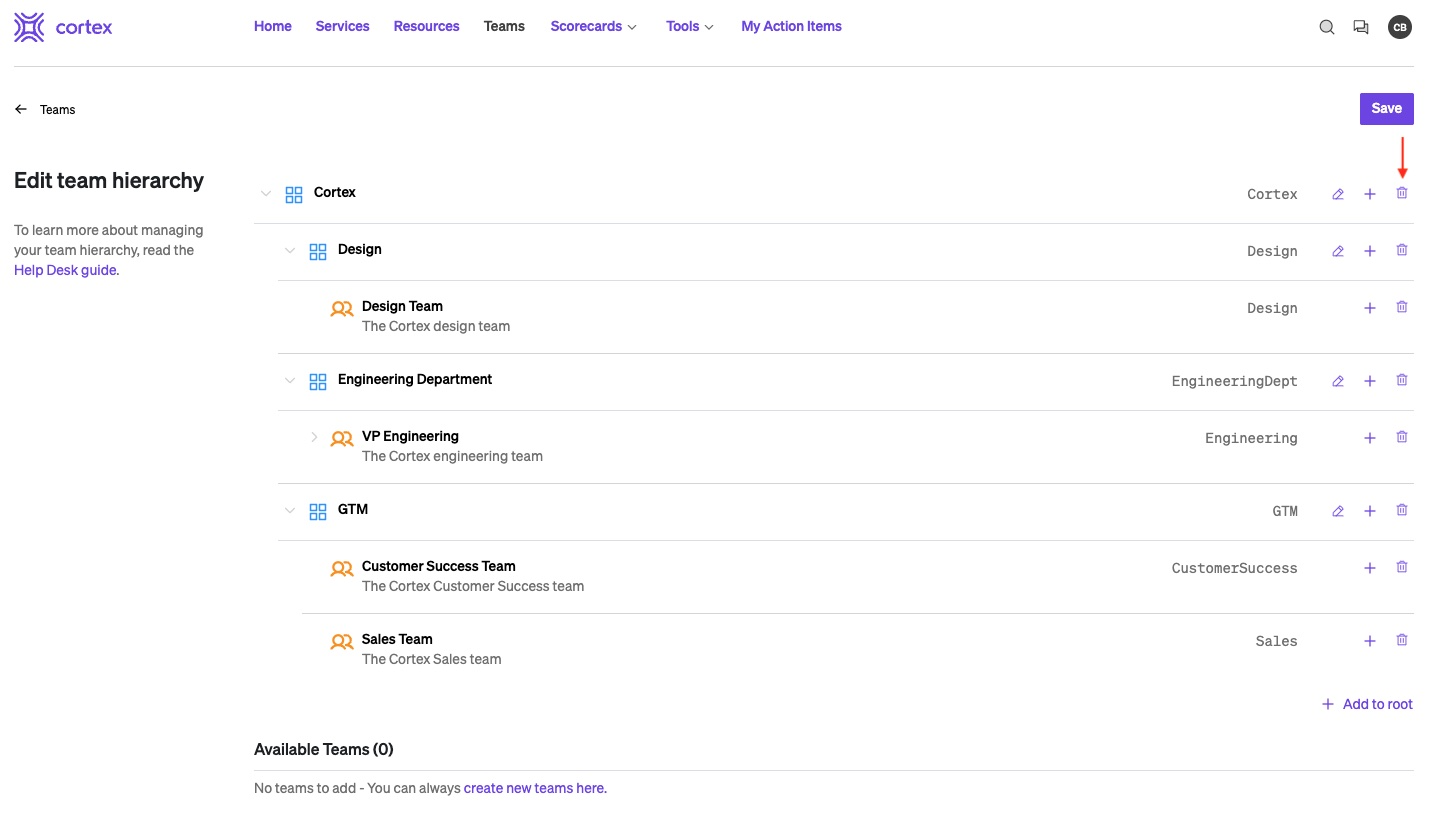Viewport: 1437px width, 826px height.
Task: Click The Cortex Sales team description
Action: 432,659
